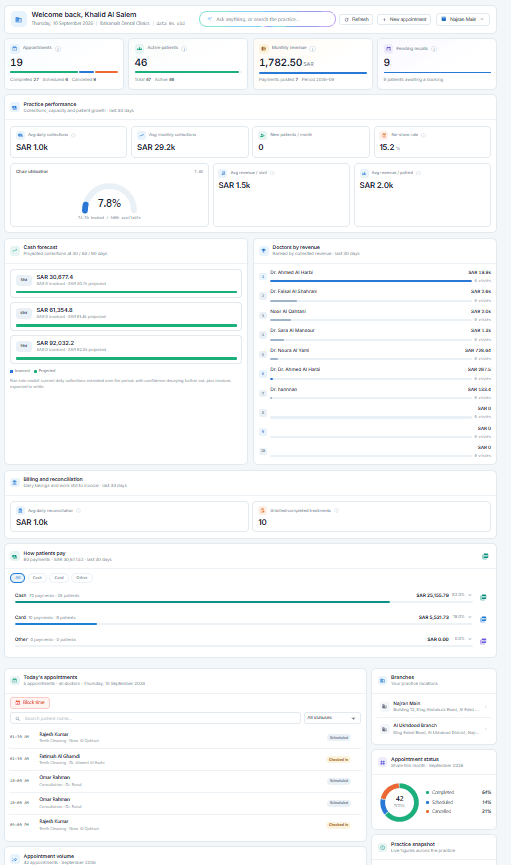
Task: Click the SAR 61,354.8 forecast value
Action: [54, 310]
